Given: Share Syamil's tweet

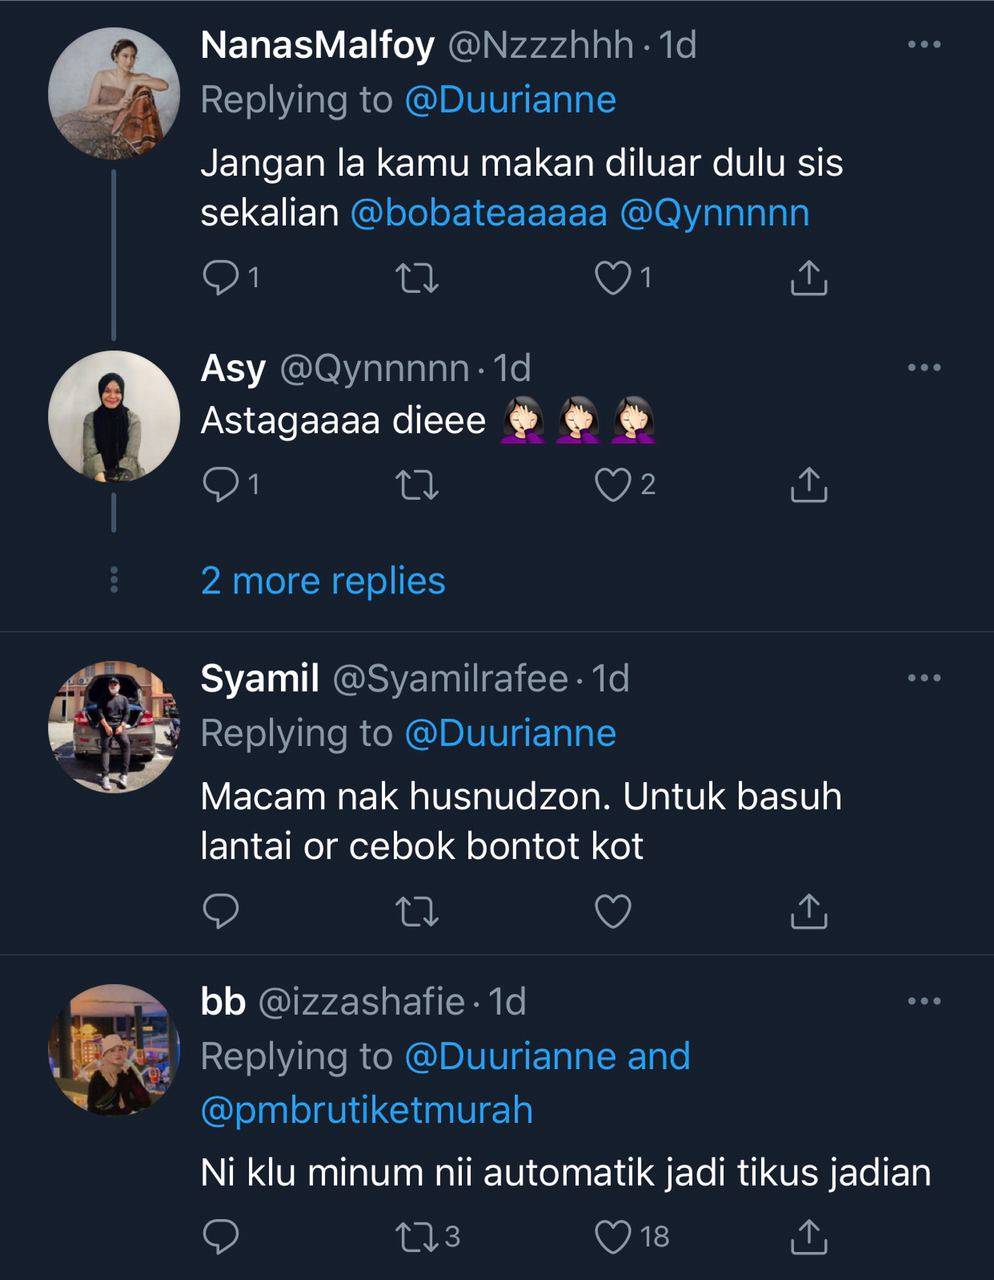Looking at the screenshot, I should (x=808, y=911).
